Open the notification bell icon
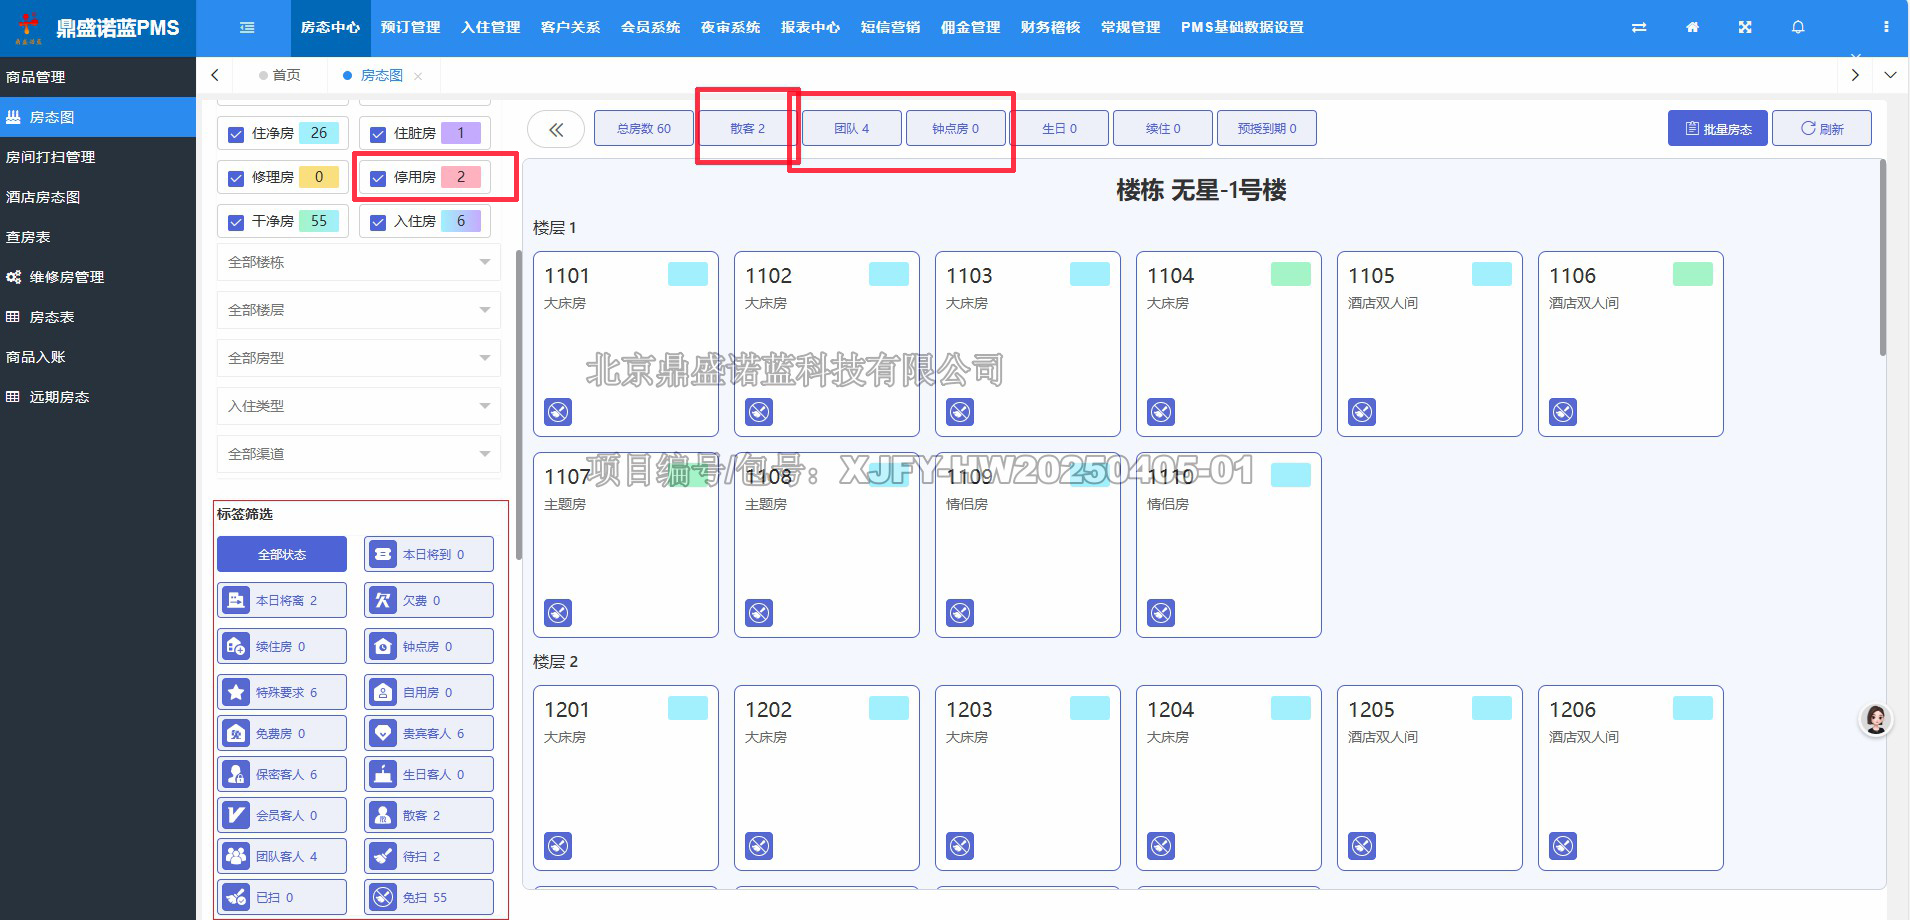 click(x=1798, y=27)
